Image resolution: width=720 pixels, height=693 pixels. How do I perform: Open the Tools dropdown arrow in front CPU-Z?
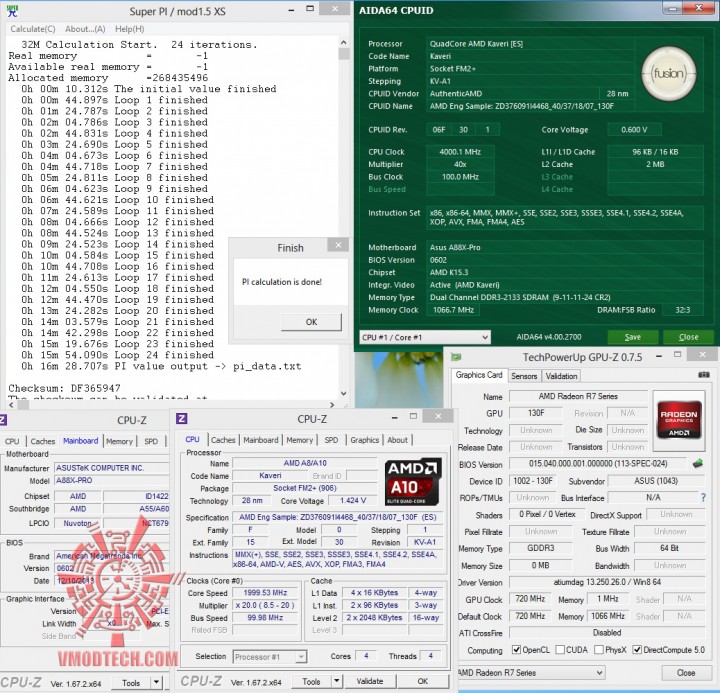coord(337,681)
